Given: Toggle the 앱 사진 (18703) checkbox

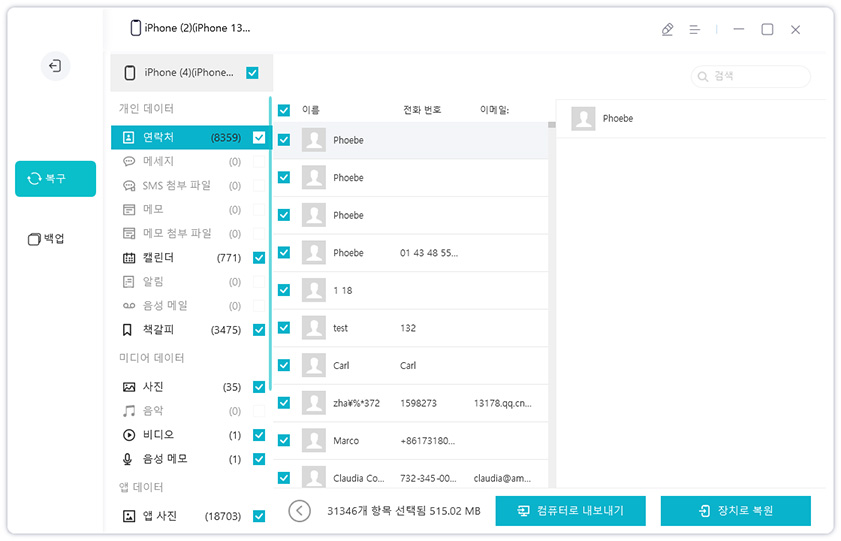Looking at the screenshot, I should 259,516.
